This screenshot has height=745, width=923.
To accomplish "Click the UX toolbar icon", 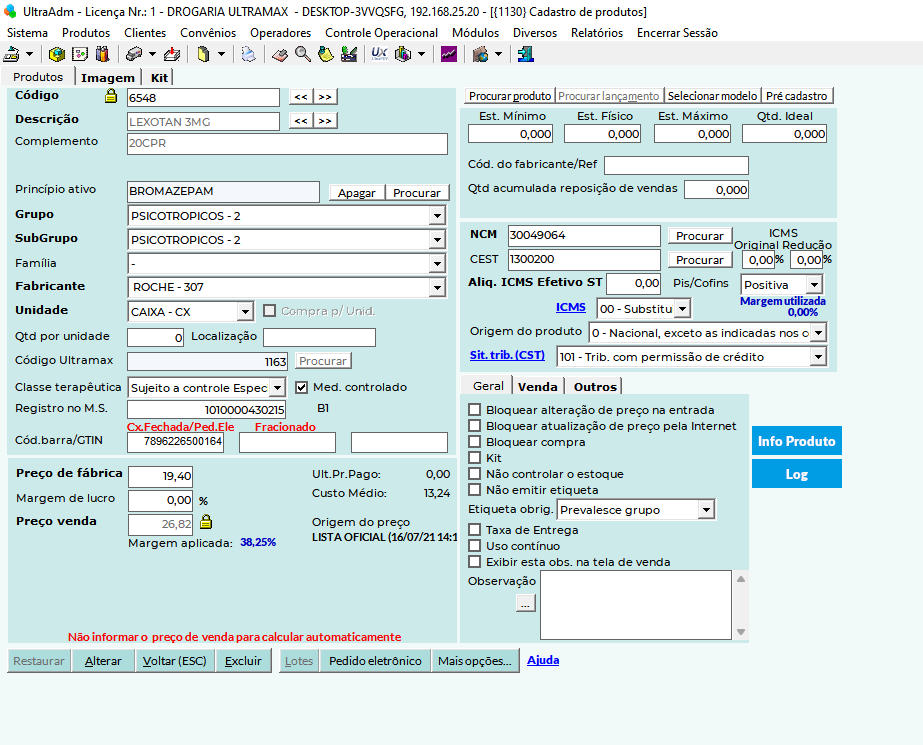I will [x=380, y=55].
